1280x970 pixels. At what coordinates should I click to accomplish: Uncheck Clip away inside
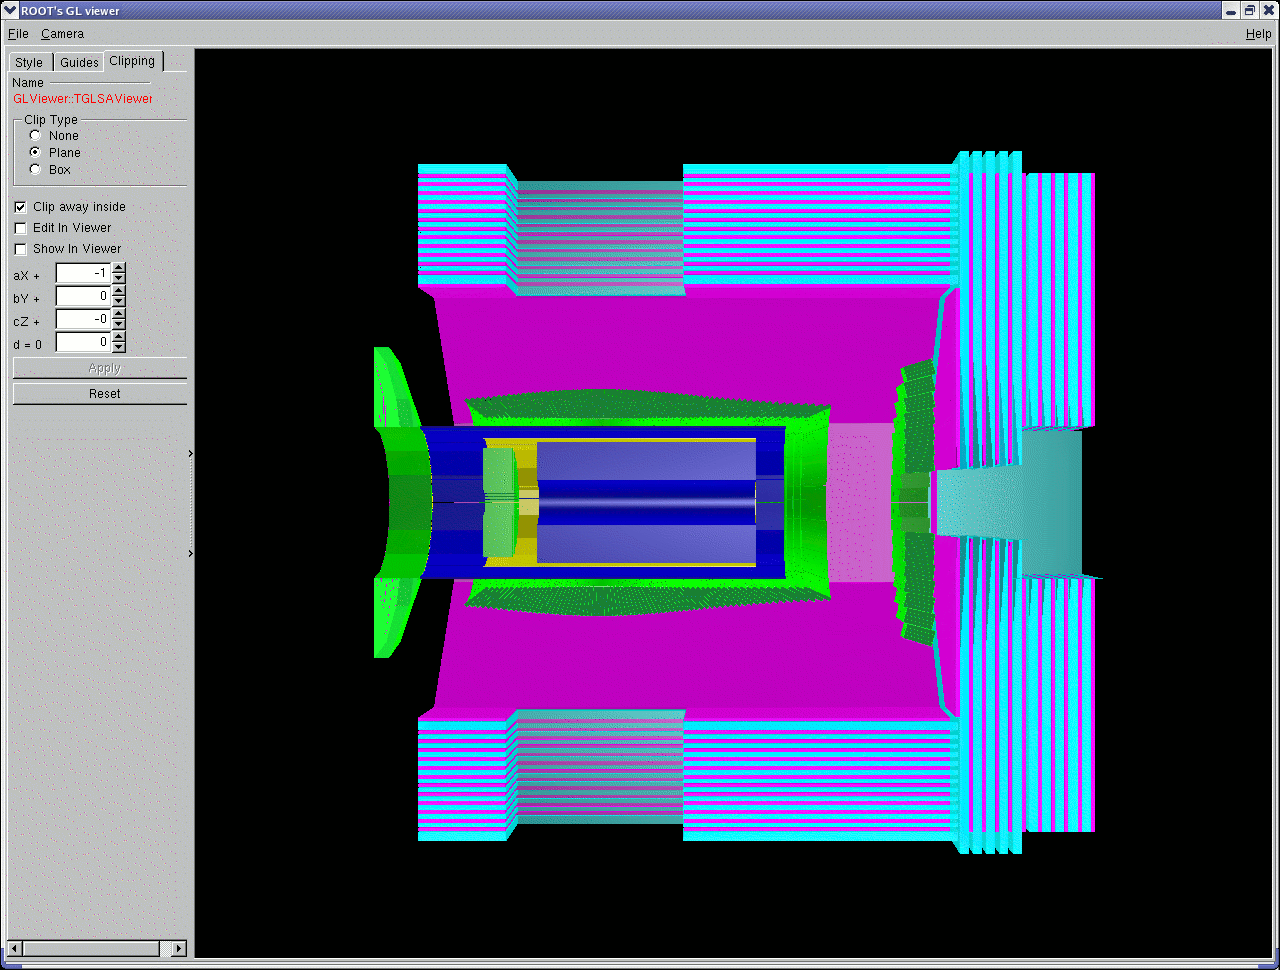[x=20, y=207]
